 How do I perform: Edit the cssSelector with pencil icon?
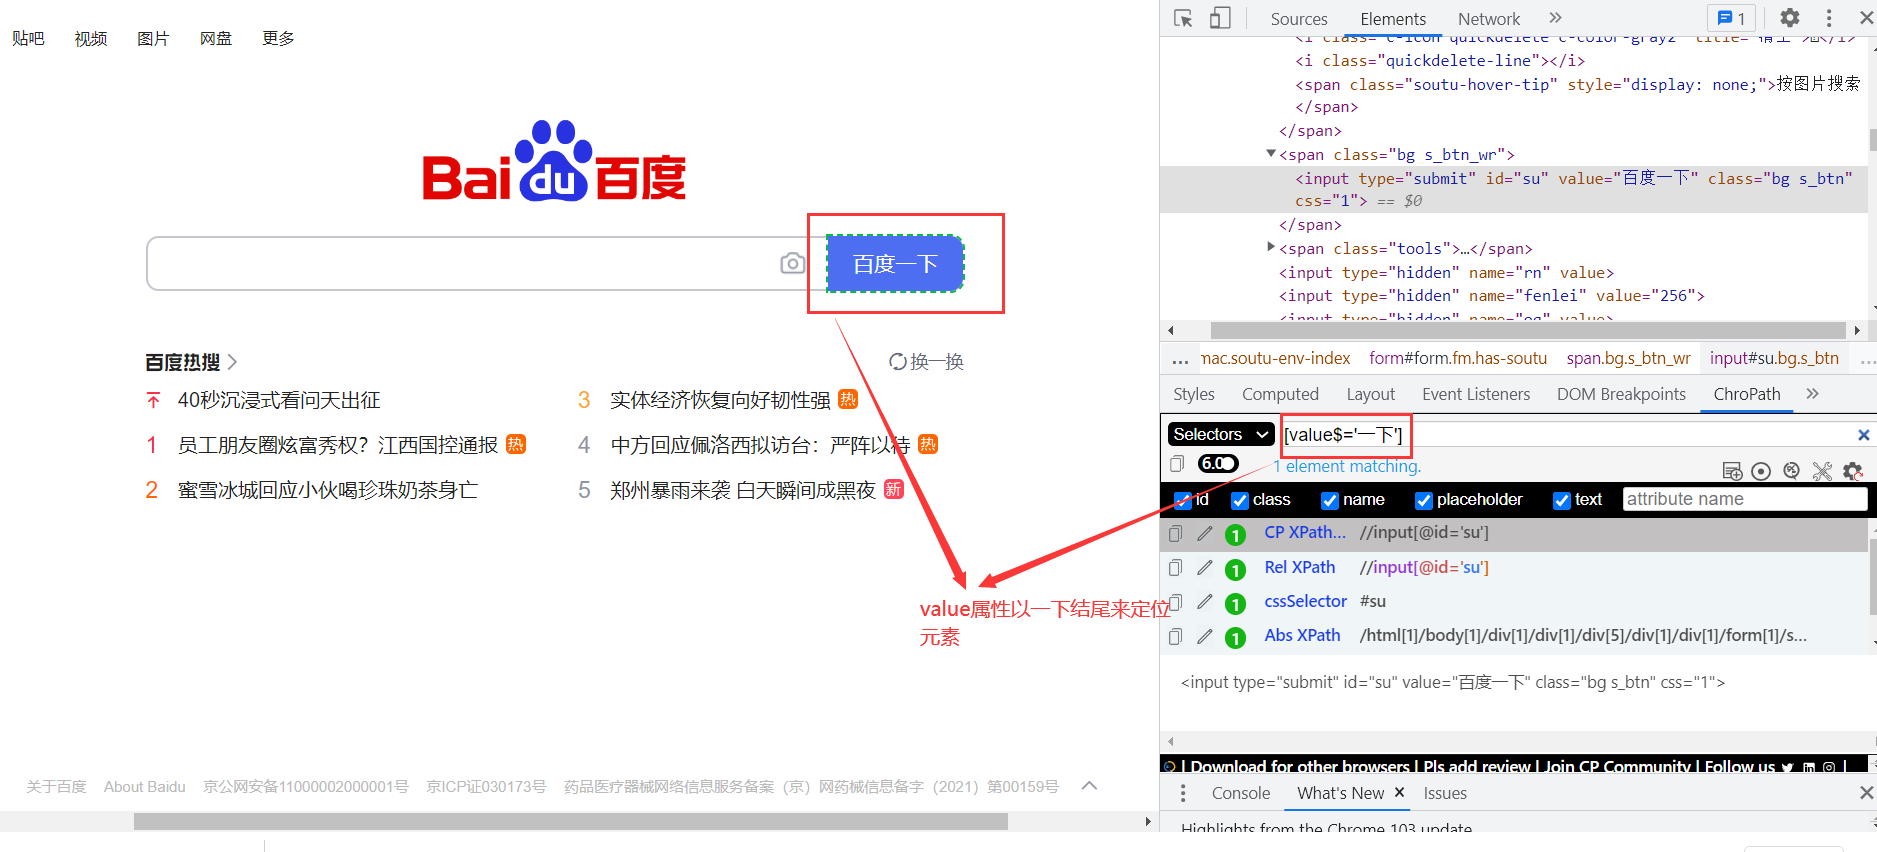[1205, 602]
